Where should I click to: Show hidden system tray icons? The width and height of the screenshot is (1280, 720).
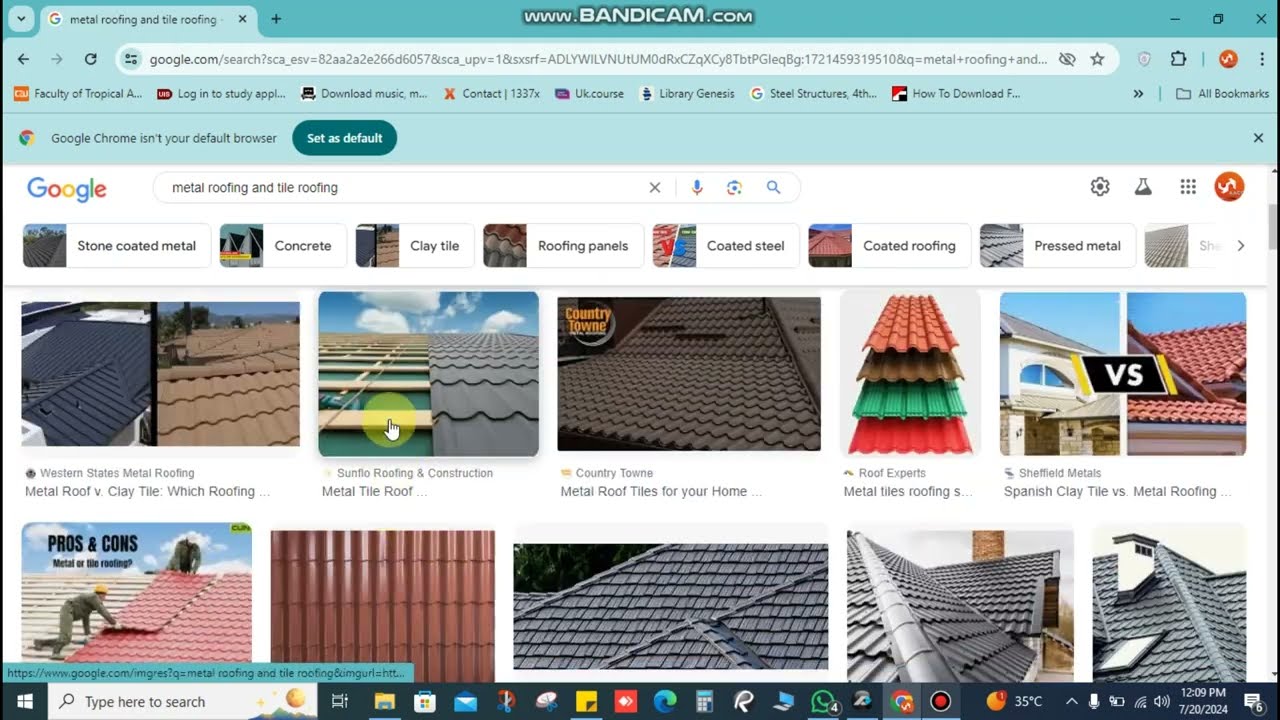point(1071,701)
